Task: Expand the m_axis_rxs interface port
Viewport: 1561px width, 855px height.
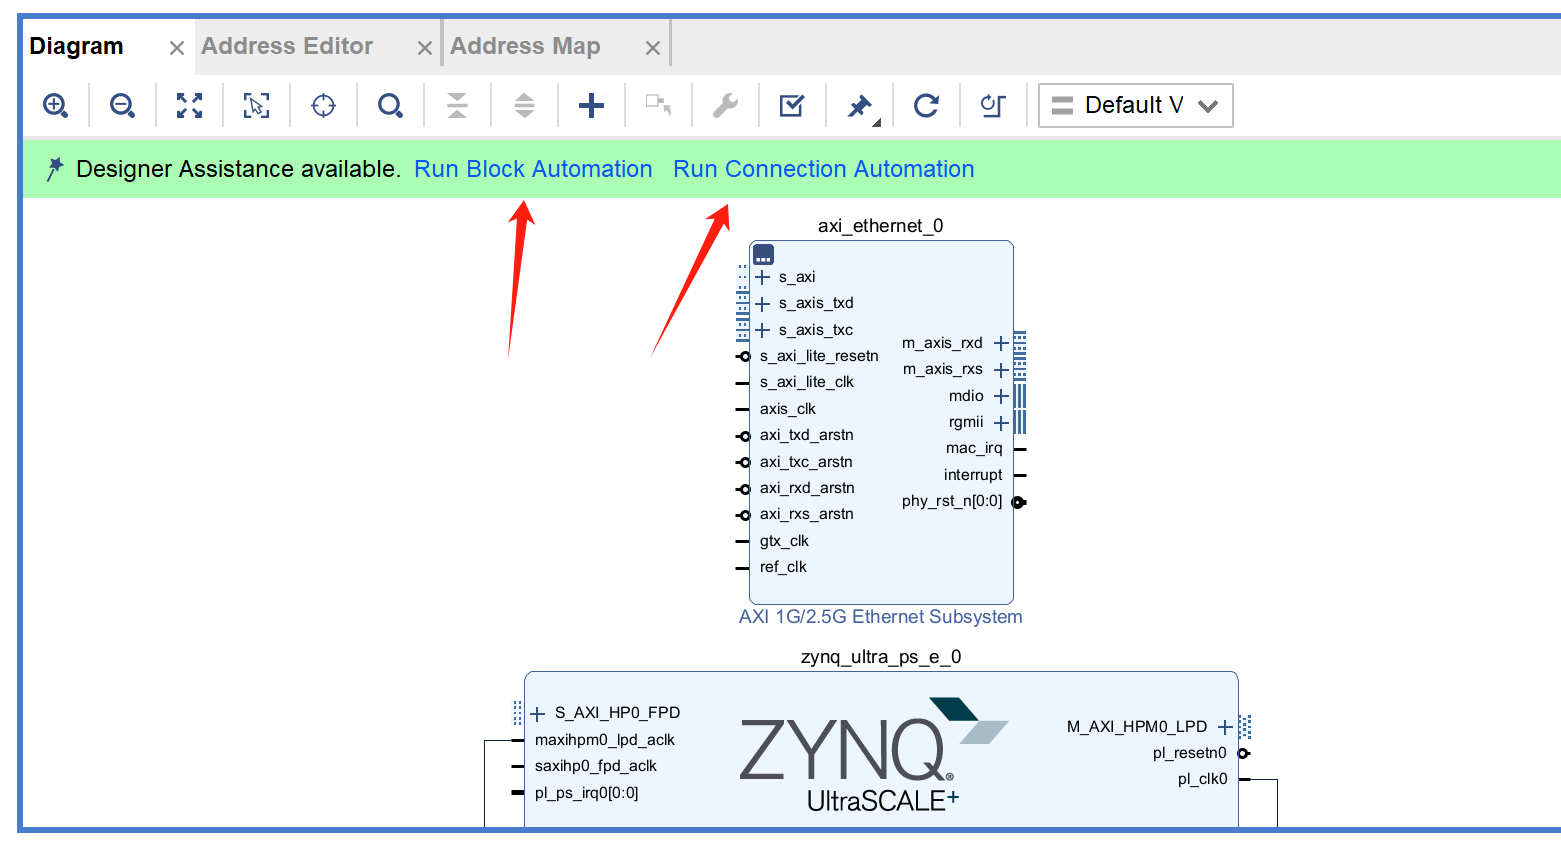Action: point(1001,370)
